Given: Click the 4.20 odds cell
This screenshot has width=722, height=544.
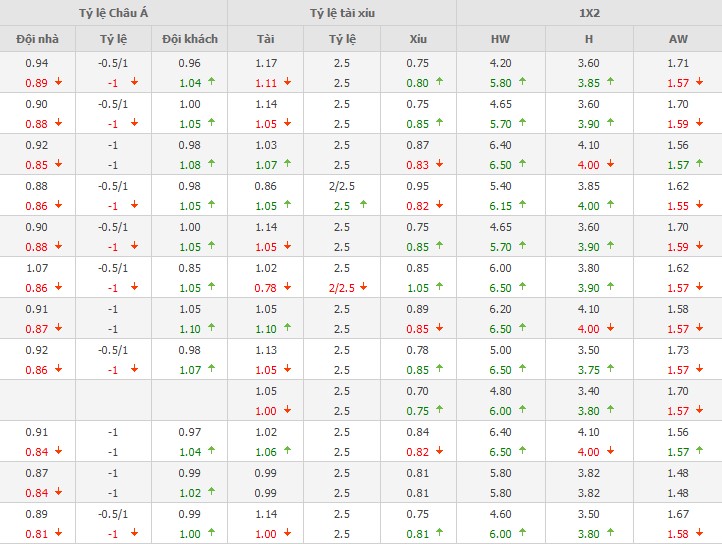Looking at the screenshot, I should (500, 62).
